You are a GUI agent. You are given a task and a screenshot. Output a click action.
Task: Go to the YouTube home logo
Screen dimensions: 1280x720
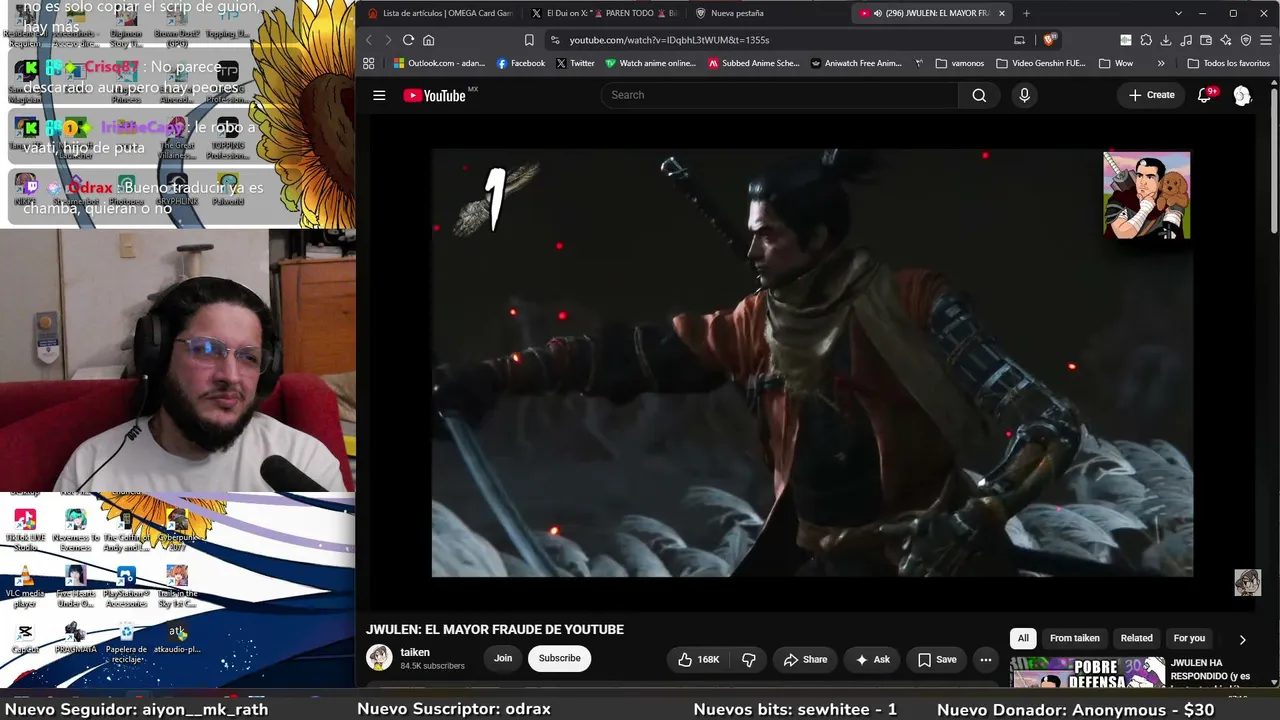[x=435, y=95]
